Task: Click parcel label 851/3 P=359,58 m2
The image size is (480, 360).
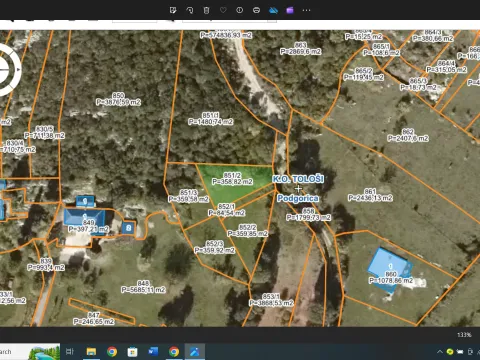Action: pyautogui.click(x=189, y=196)
